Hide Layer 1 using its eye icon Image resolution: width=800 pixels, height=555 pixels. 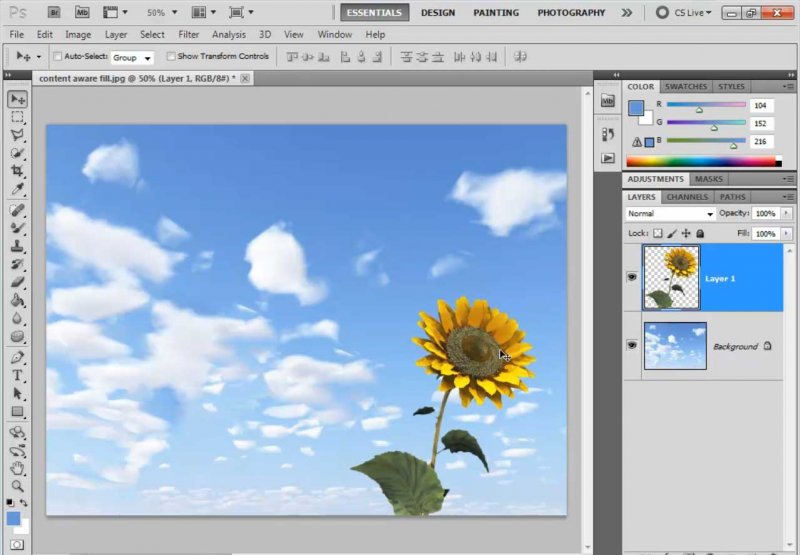click(632, 277)
